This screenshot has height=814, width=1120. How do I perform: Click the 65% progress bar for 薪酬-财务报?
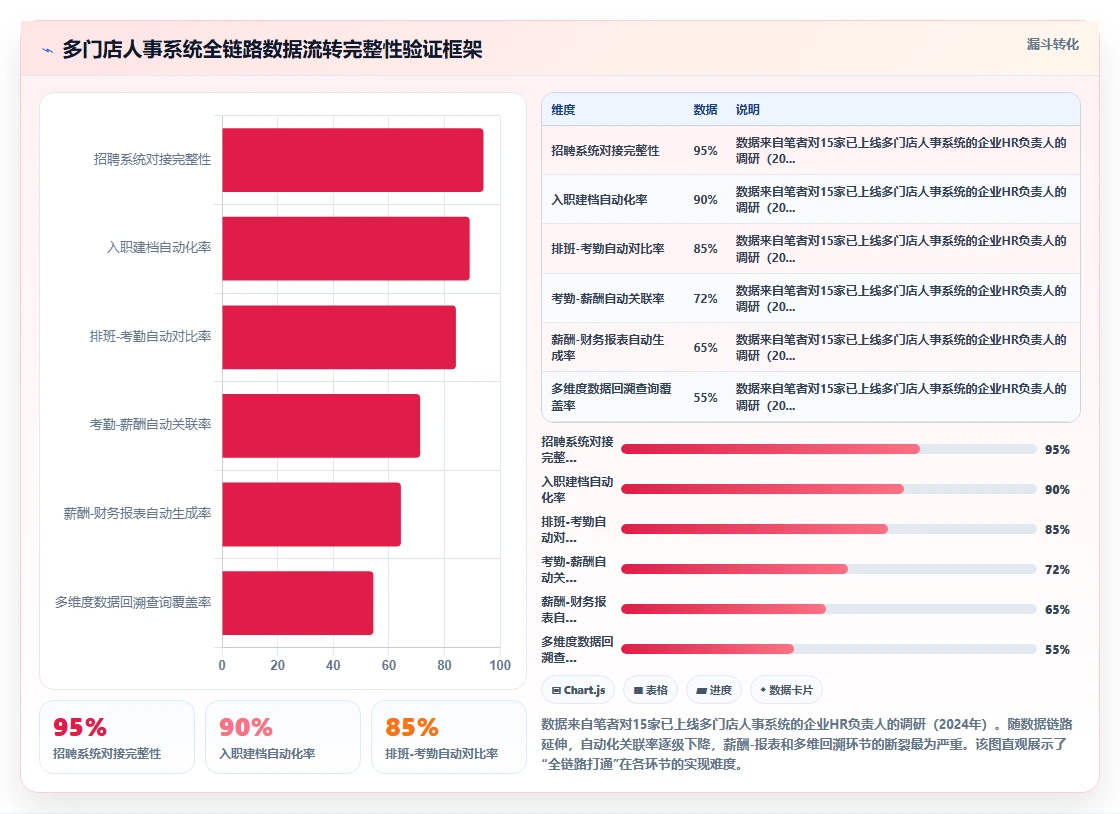click(829, 609)
